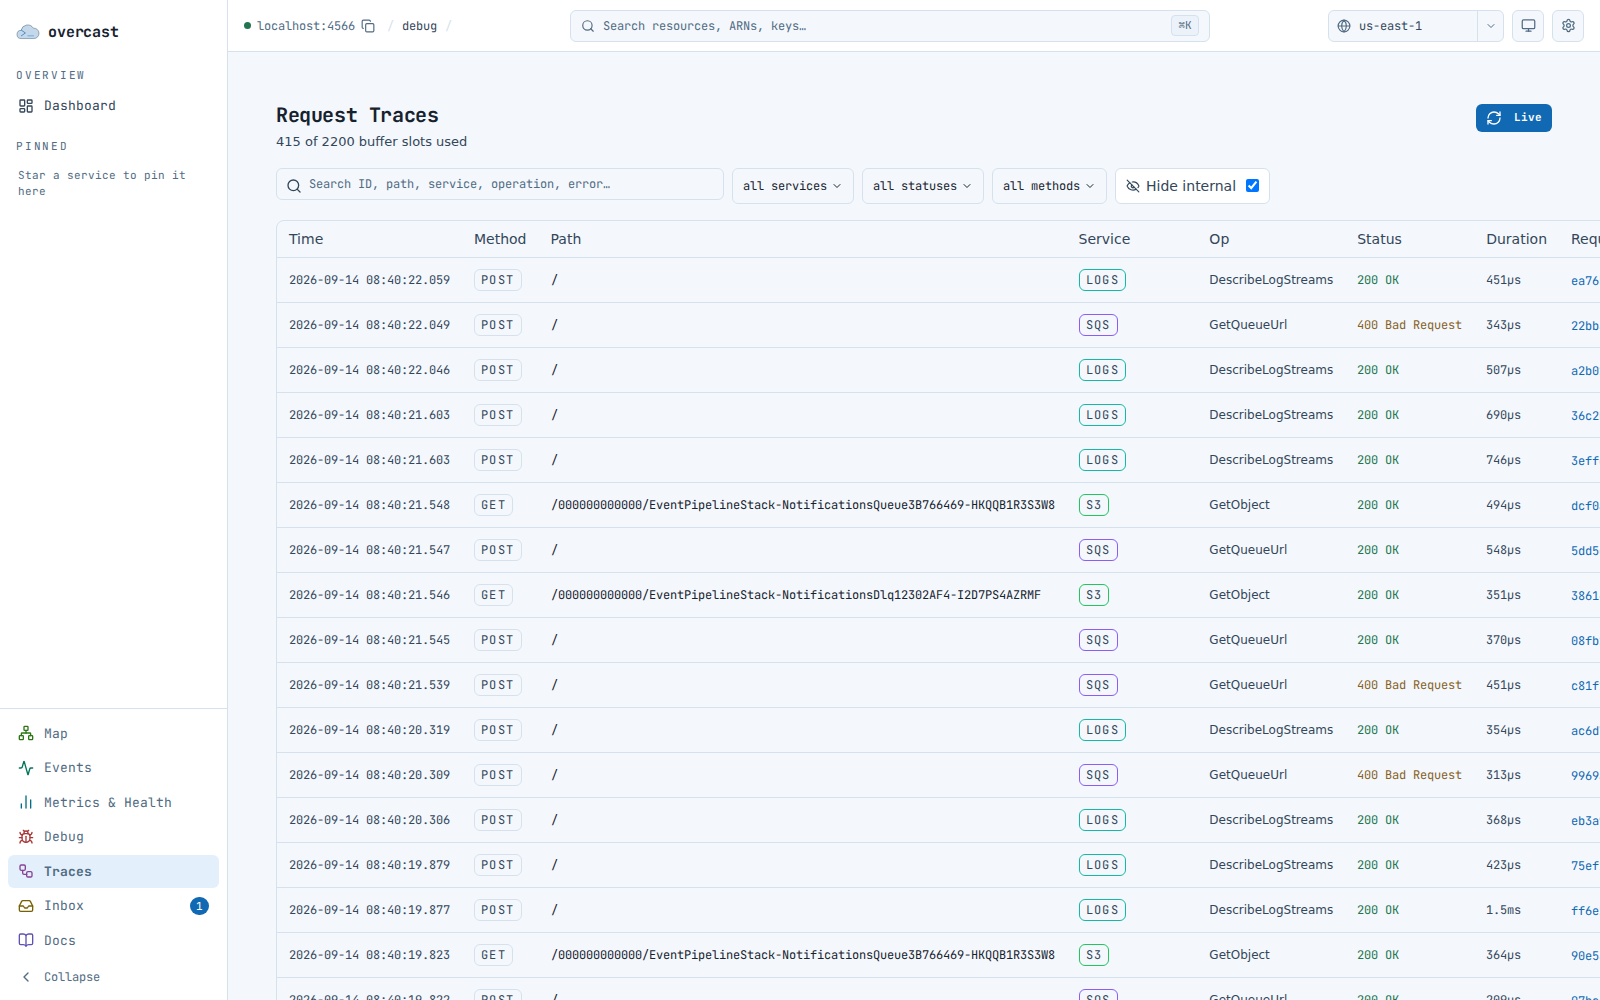Select the 1.5ms duration value
Image resolution: width=1600 pixels, height=1000 pixels.
1503,910
